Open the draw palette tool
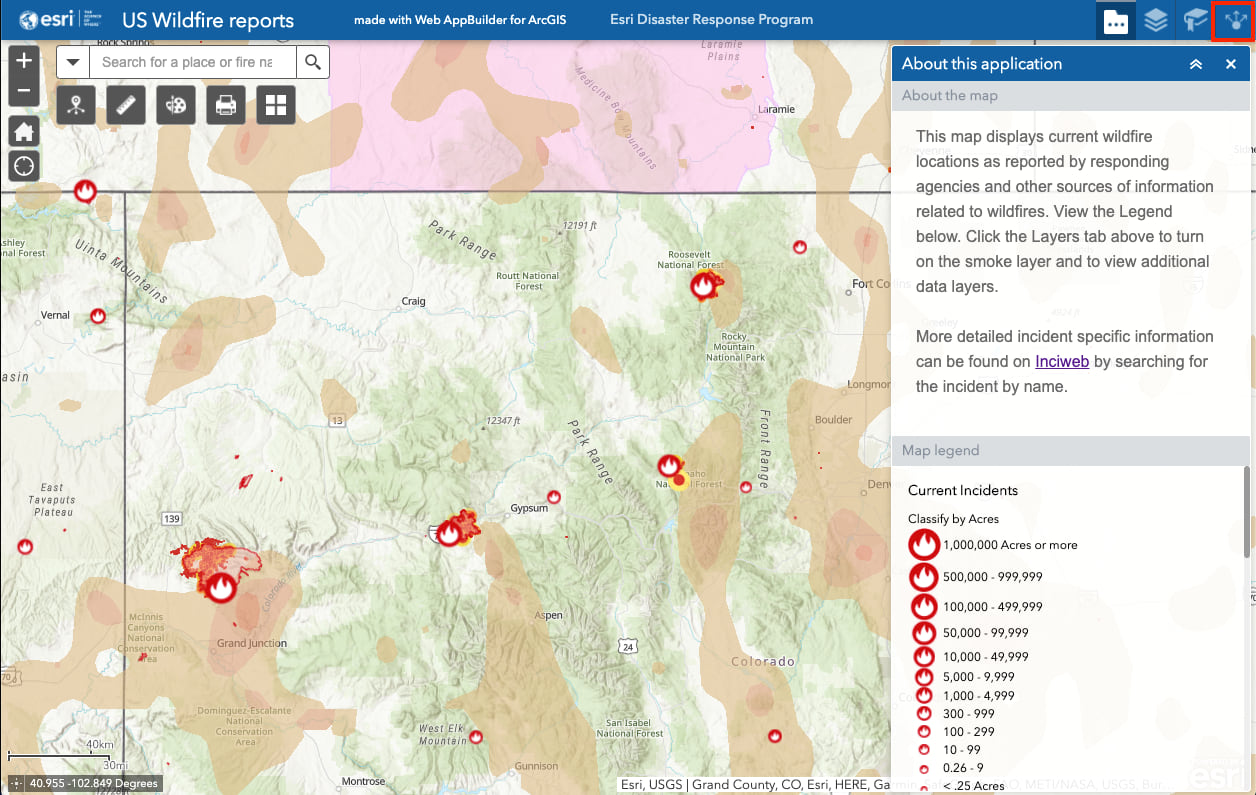This screenshot has width=1256, height=795. tap(176, 104)
